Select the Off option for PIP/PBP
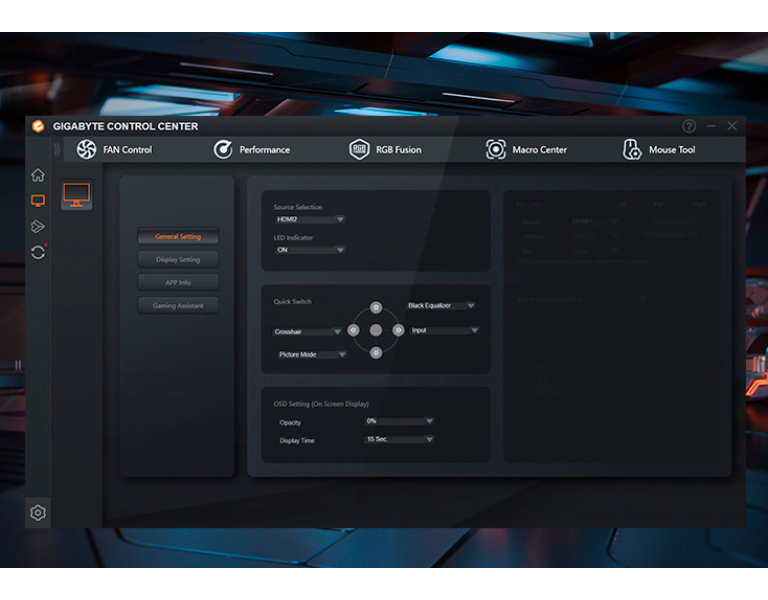 point(621,205)
